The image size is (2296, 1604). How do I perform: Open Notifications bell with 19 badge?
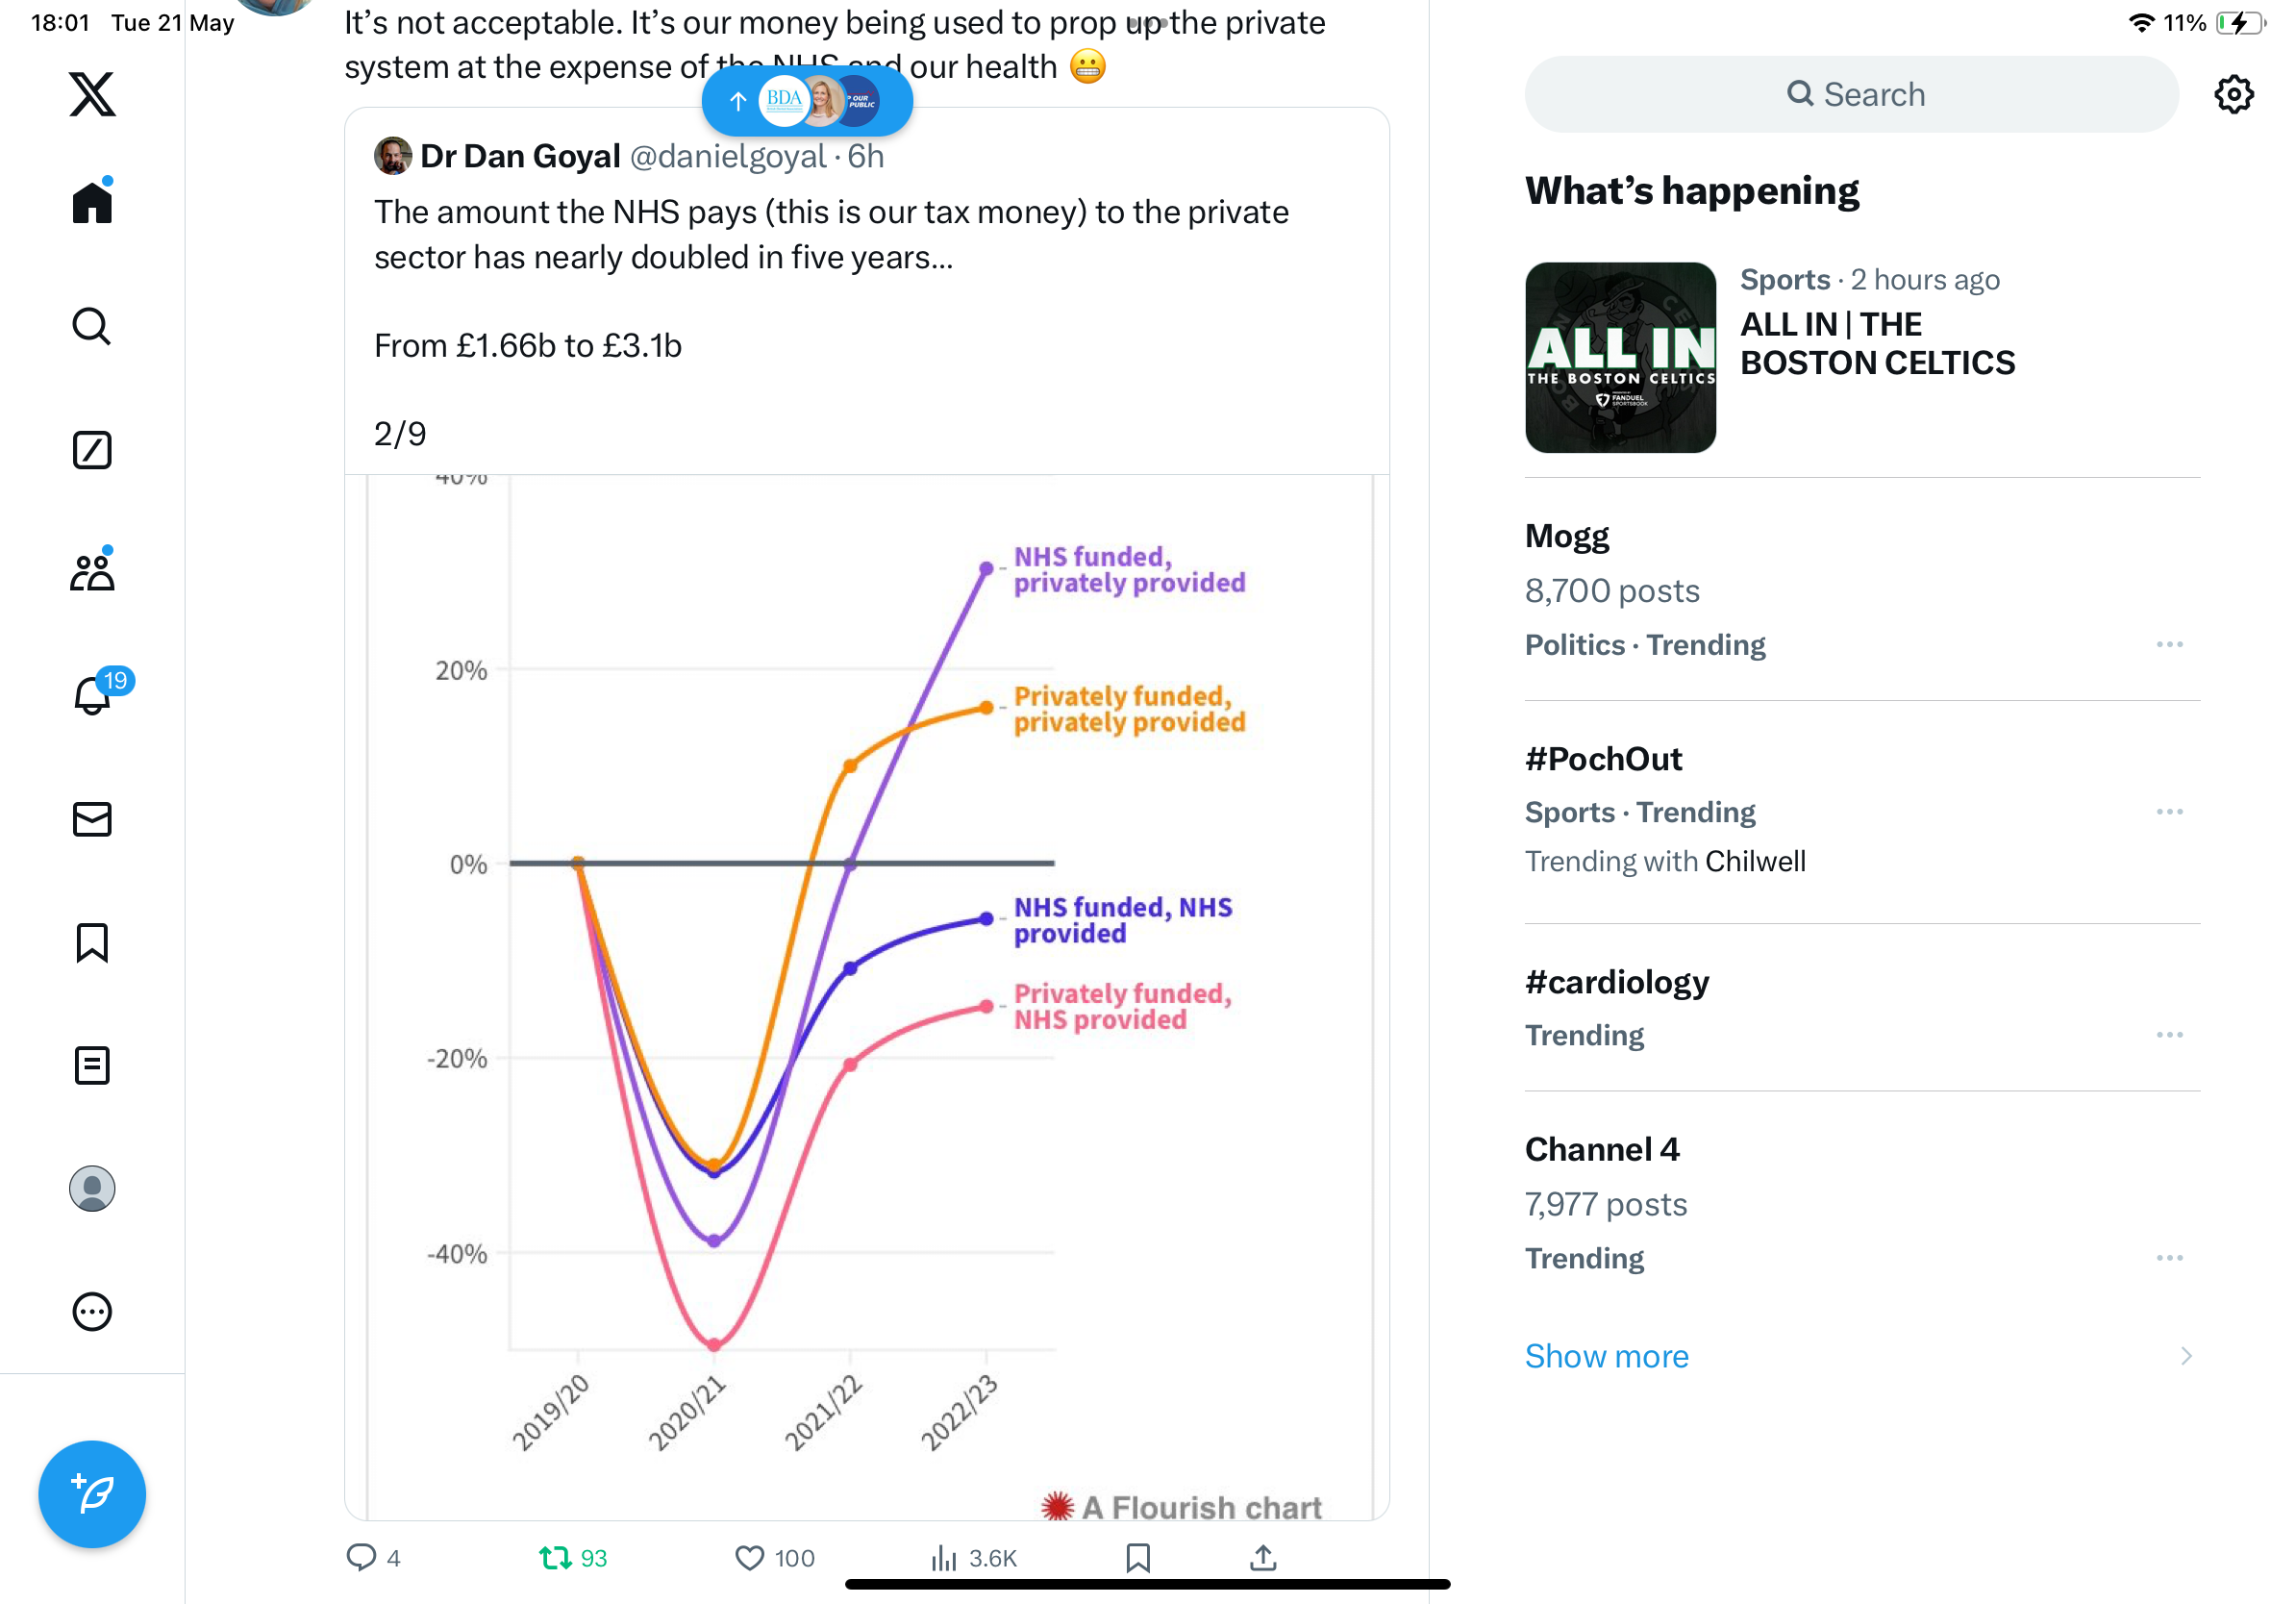[x=92, y=695]
